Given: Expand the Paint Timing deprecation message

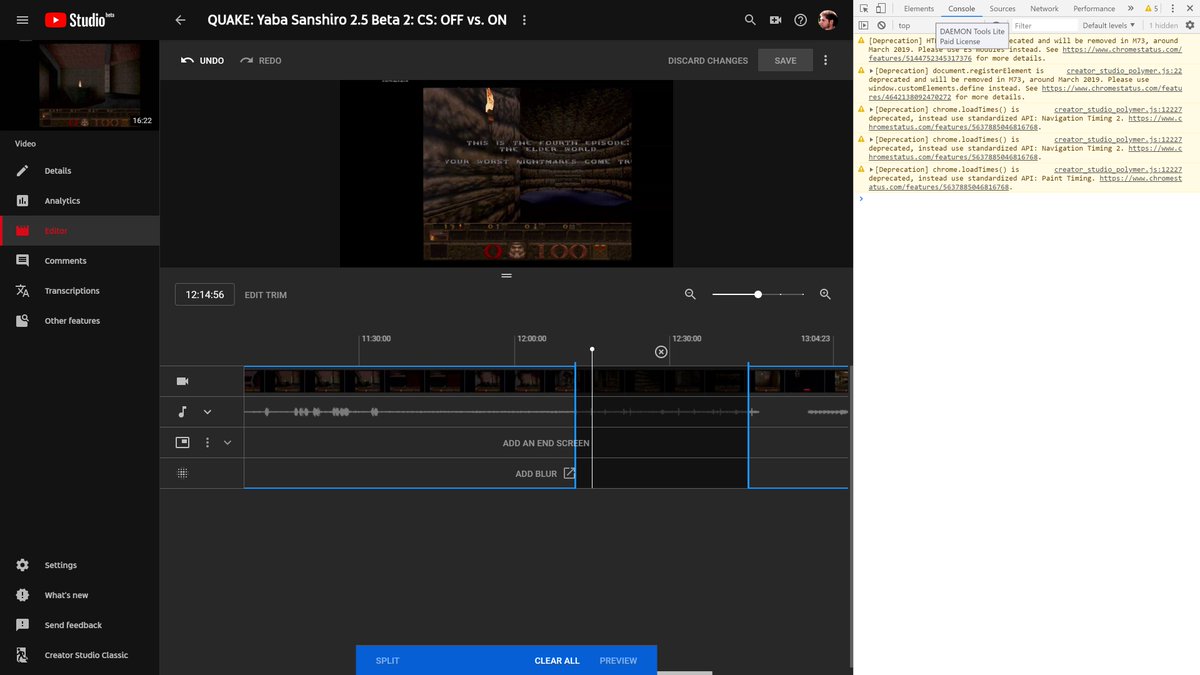Looking at the screenshot, I should coord(872,170).
